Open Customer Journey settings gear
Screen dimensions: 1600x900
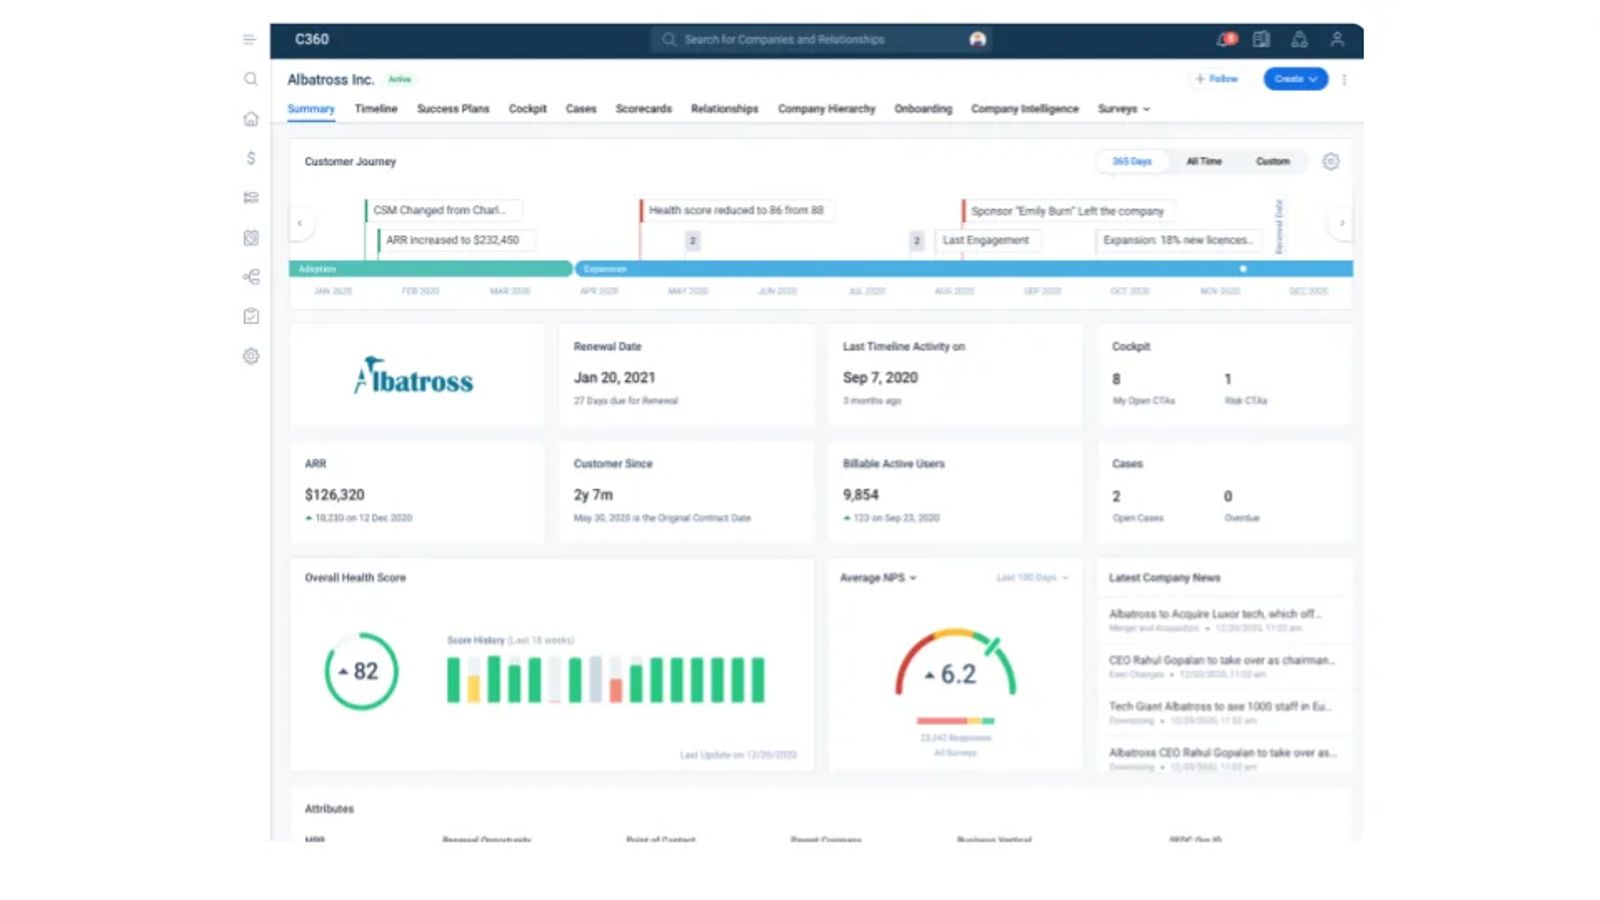click(x=1330, y=161)
